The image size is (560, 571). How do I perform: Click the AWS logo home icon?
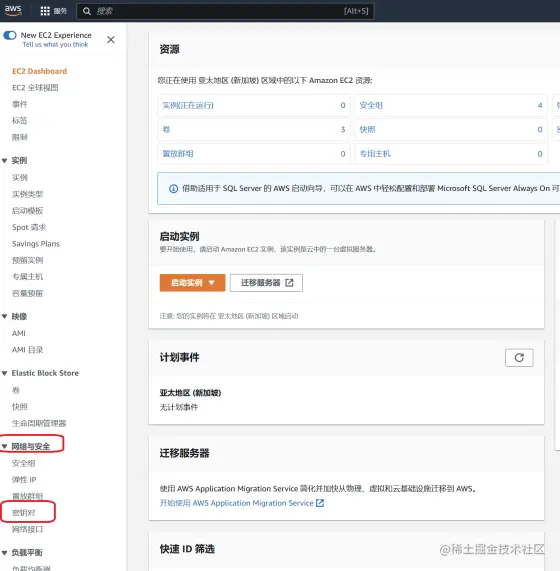[13, 10]
